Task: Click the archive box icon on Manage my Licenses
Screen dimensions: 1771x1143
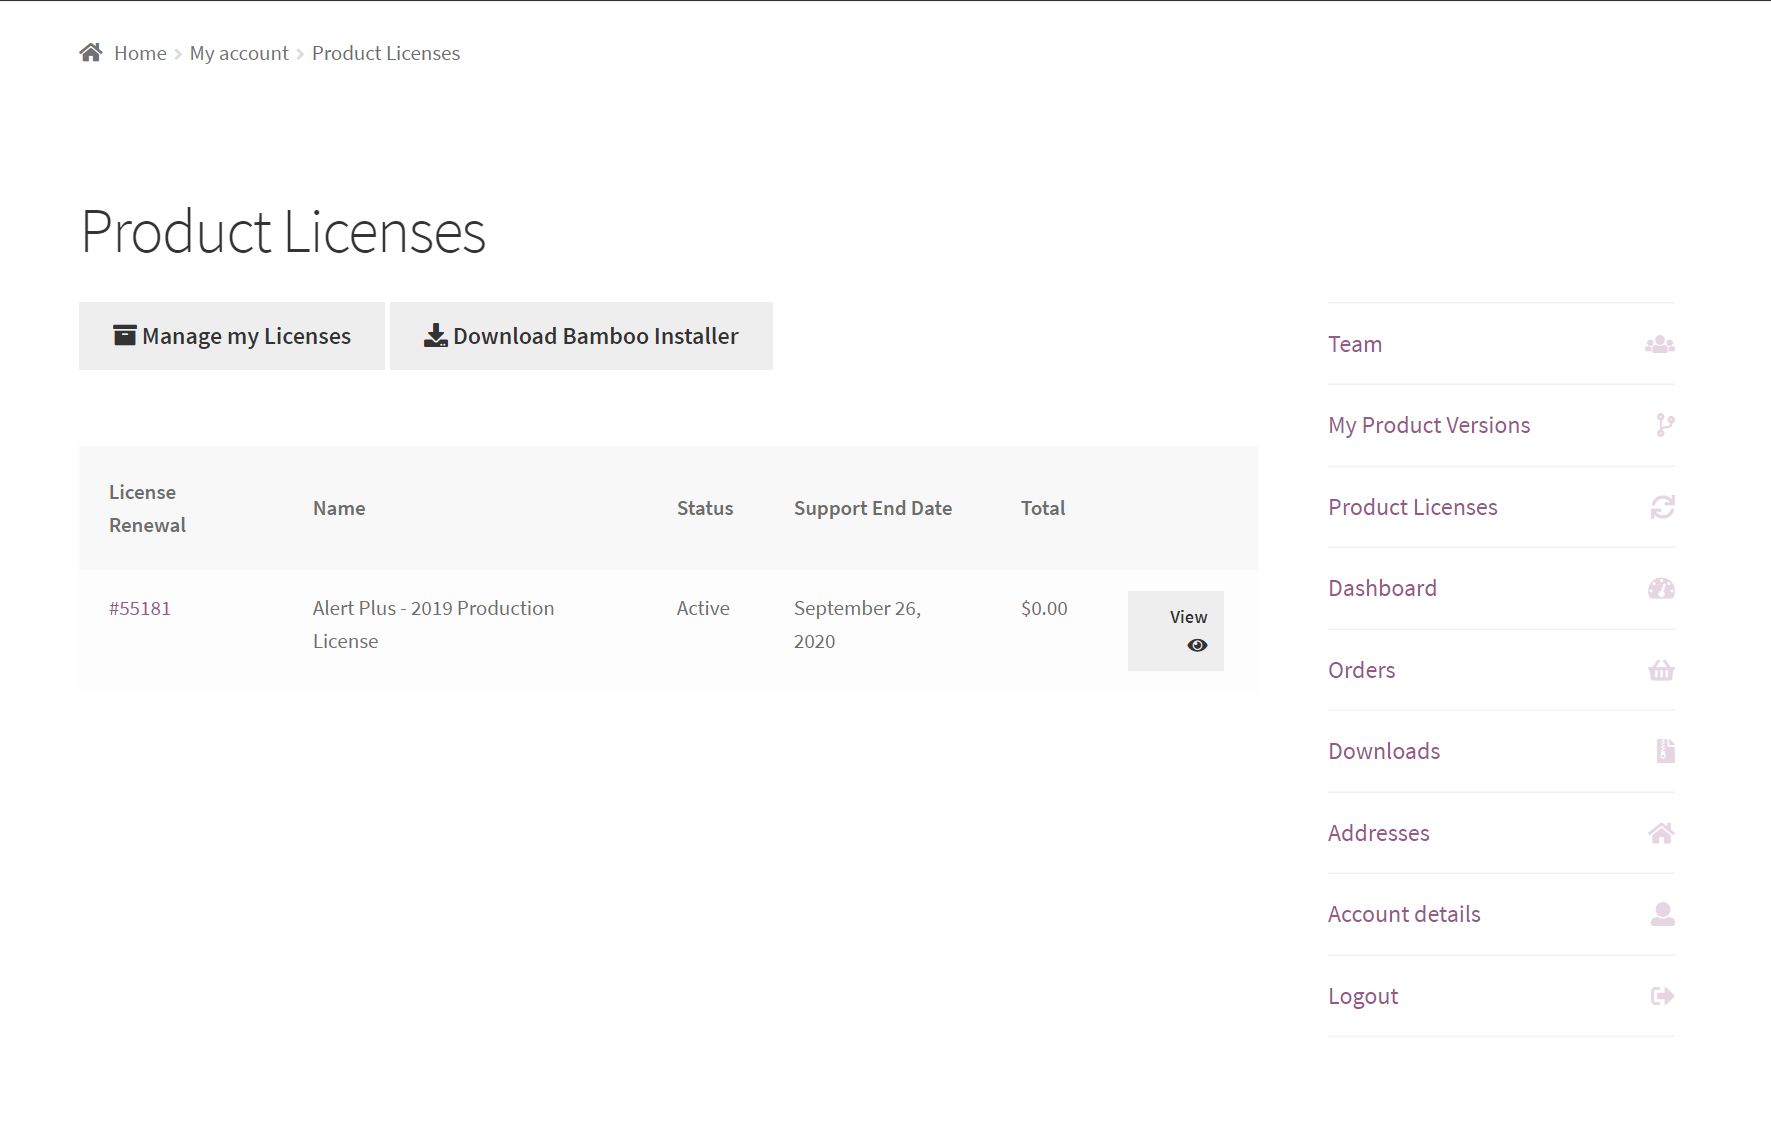Action: [x=125, y=335]
